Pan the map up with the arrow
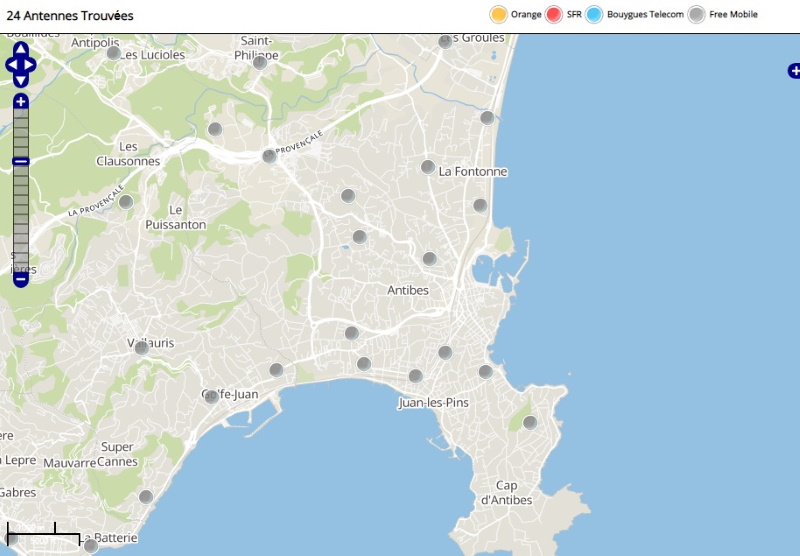 pos(20,49)
